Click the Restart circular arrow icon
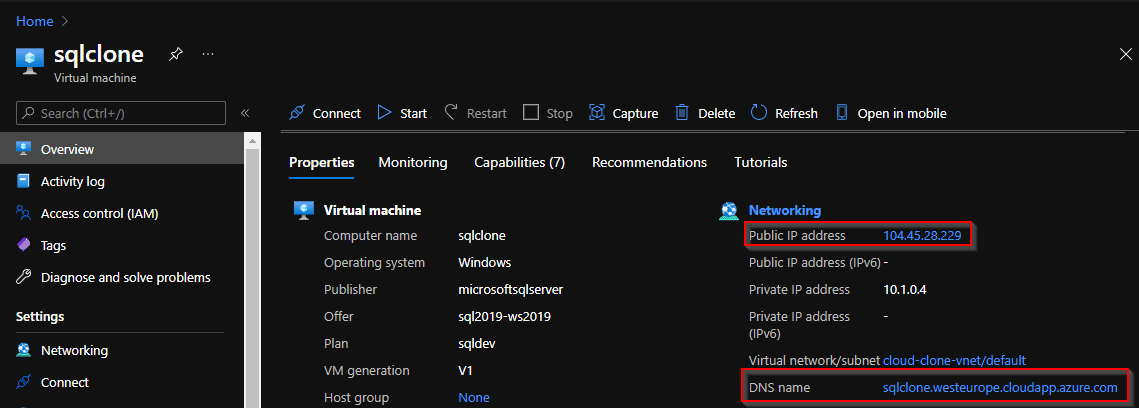 [x=451, y=113]
